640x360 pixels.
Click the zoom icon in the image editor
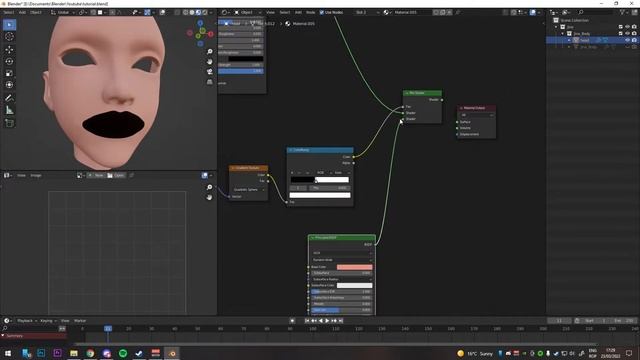(x=209, y=187)
